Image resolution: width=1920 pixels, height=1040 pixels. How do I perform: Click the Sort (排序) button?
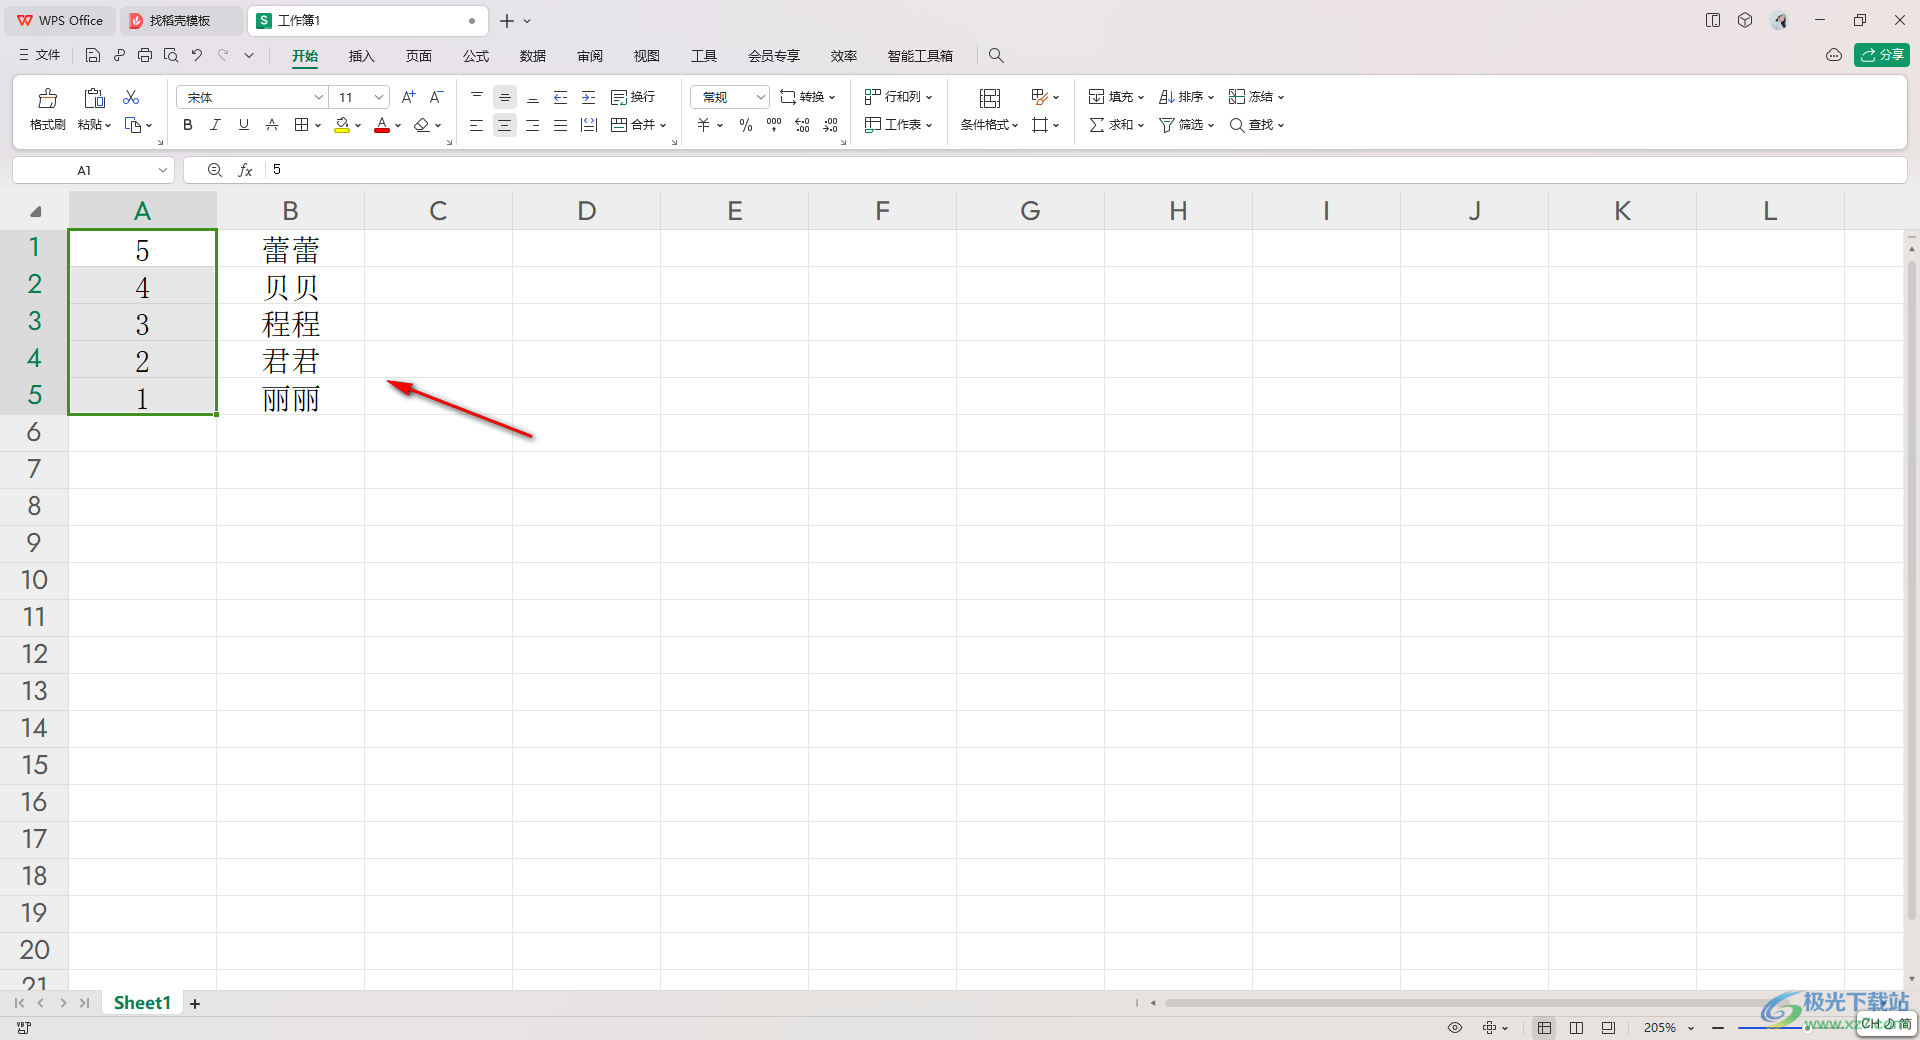[x=1187, y=97]
